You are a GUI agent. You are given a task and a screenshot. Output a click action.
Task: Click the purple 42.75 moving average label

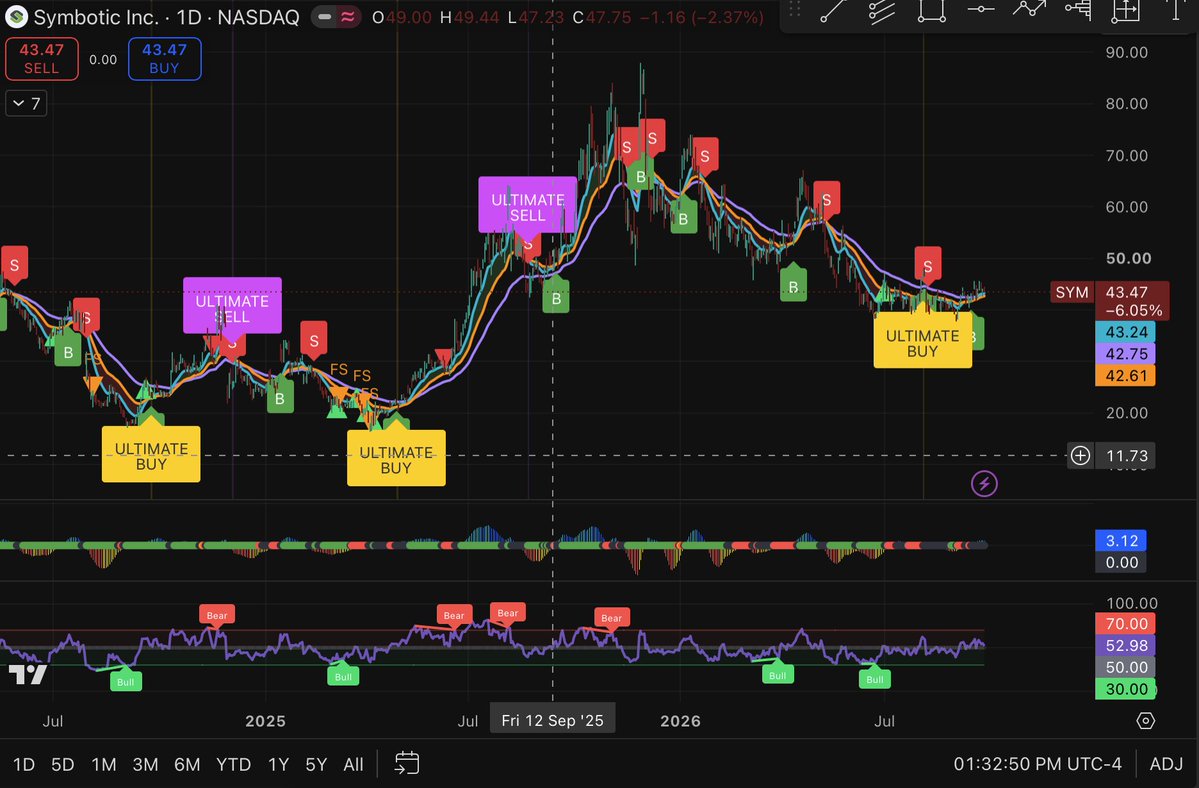click(x=1125, y=354)
